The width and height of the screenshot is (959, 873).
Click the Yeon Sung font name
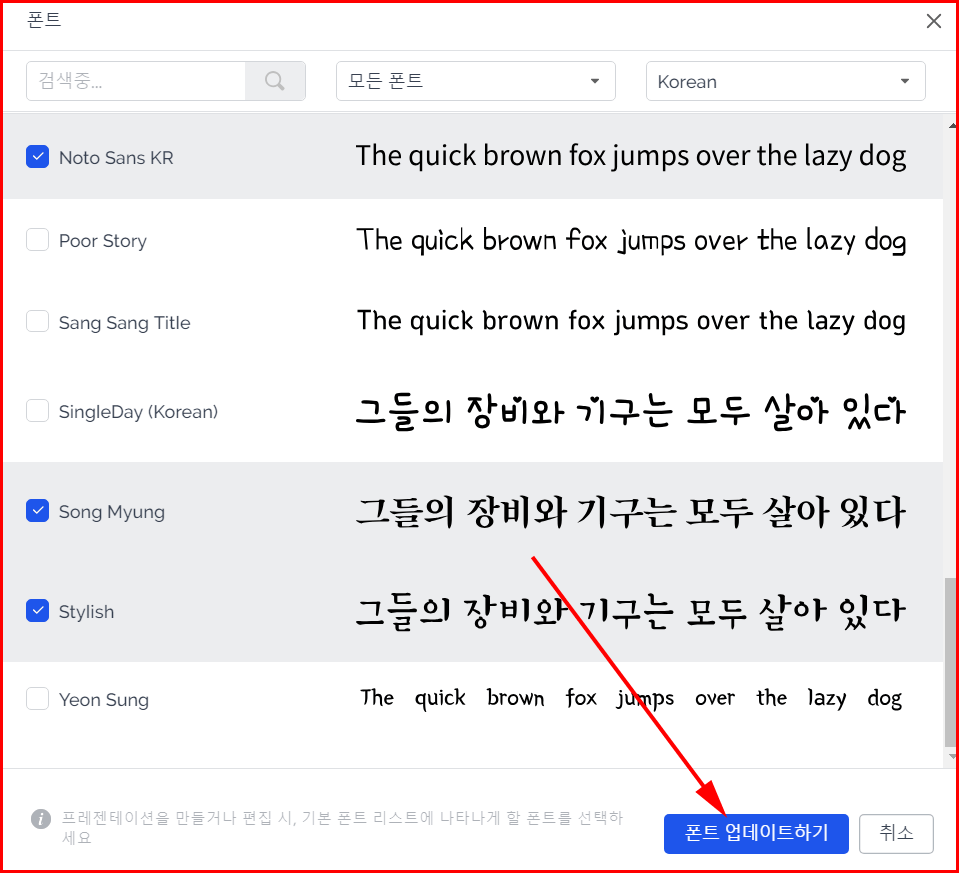coord(104,700)
